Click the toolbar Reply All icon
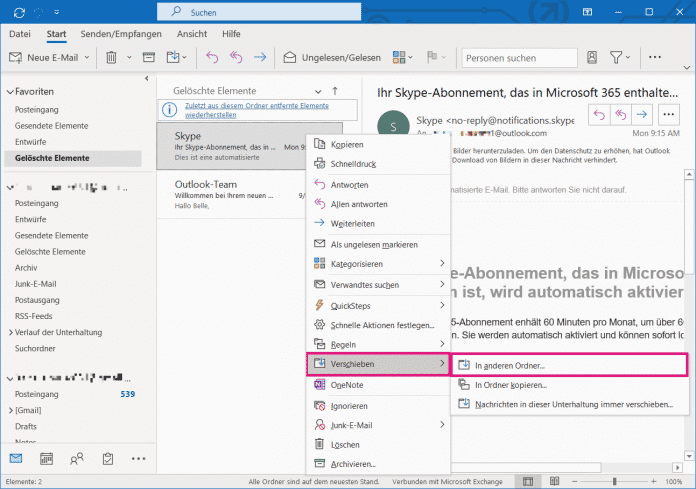Image resolution: width=696 pixels, height=489 pixels. pyautogui.click(x=236, y=57)
